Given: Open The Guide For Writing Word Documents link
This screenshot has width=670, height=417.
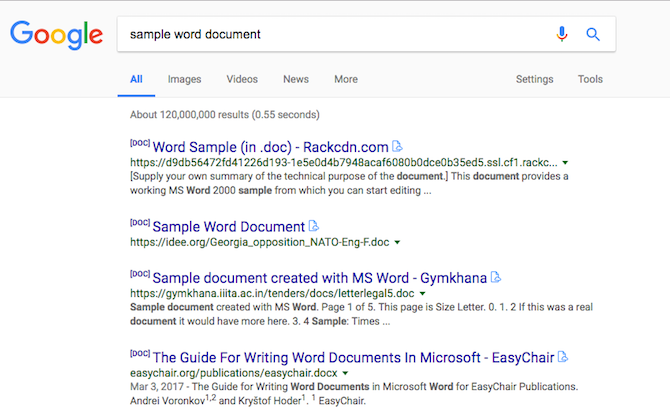Looking at the screenshot, I should (354, 356).
